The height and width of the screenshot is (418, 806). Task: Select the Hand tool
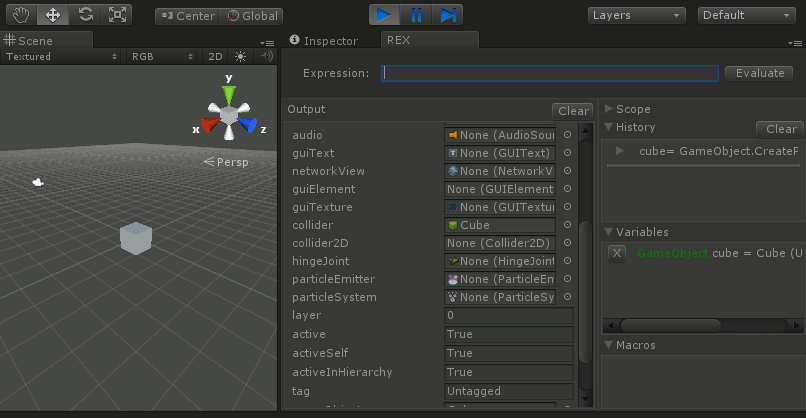tap(22, 14)
